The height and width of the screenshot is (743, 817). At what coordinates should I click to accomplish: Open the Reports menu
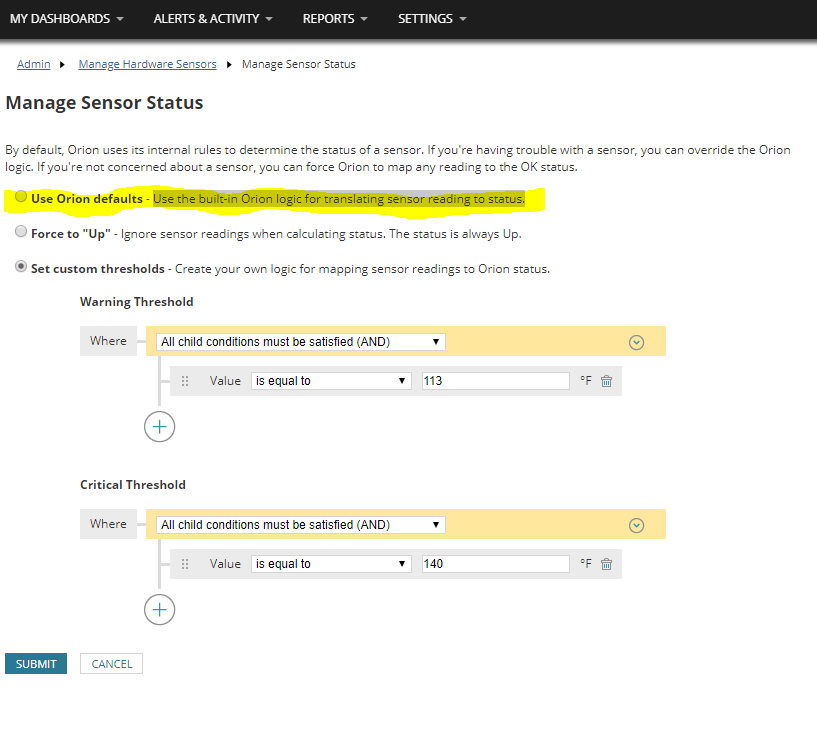coord(335,19)
